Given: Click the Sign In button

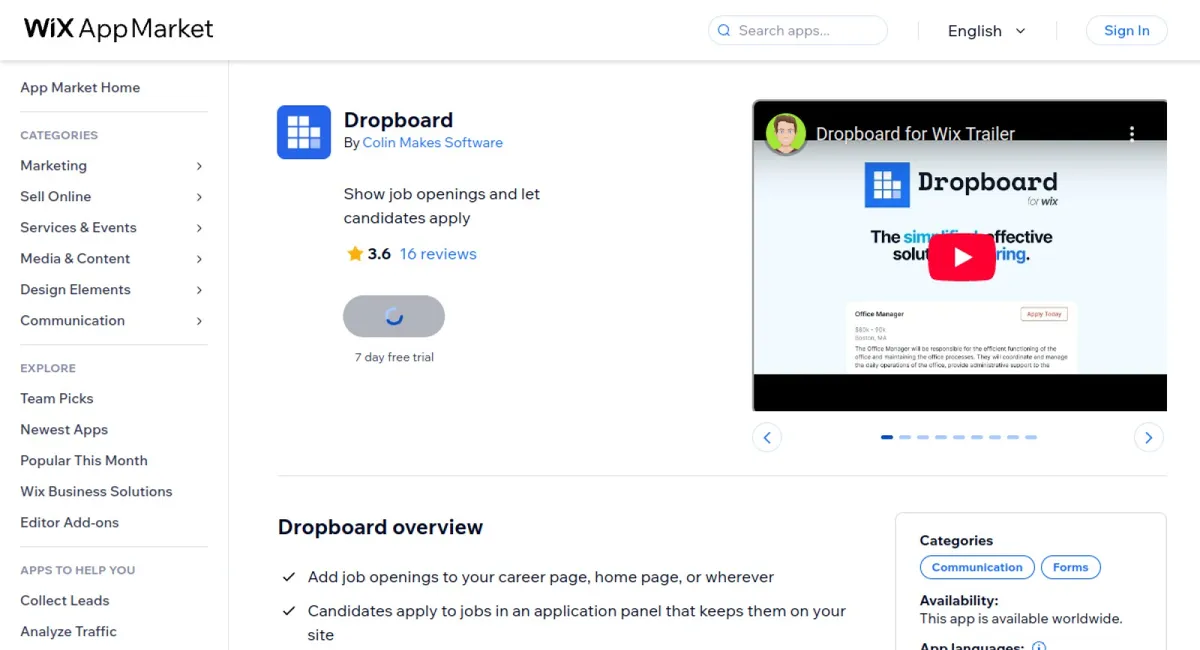Looking at the screenshot, I should [1126, 30].
